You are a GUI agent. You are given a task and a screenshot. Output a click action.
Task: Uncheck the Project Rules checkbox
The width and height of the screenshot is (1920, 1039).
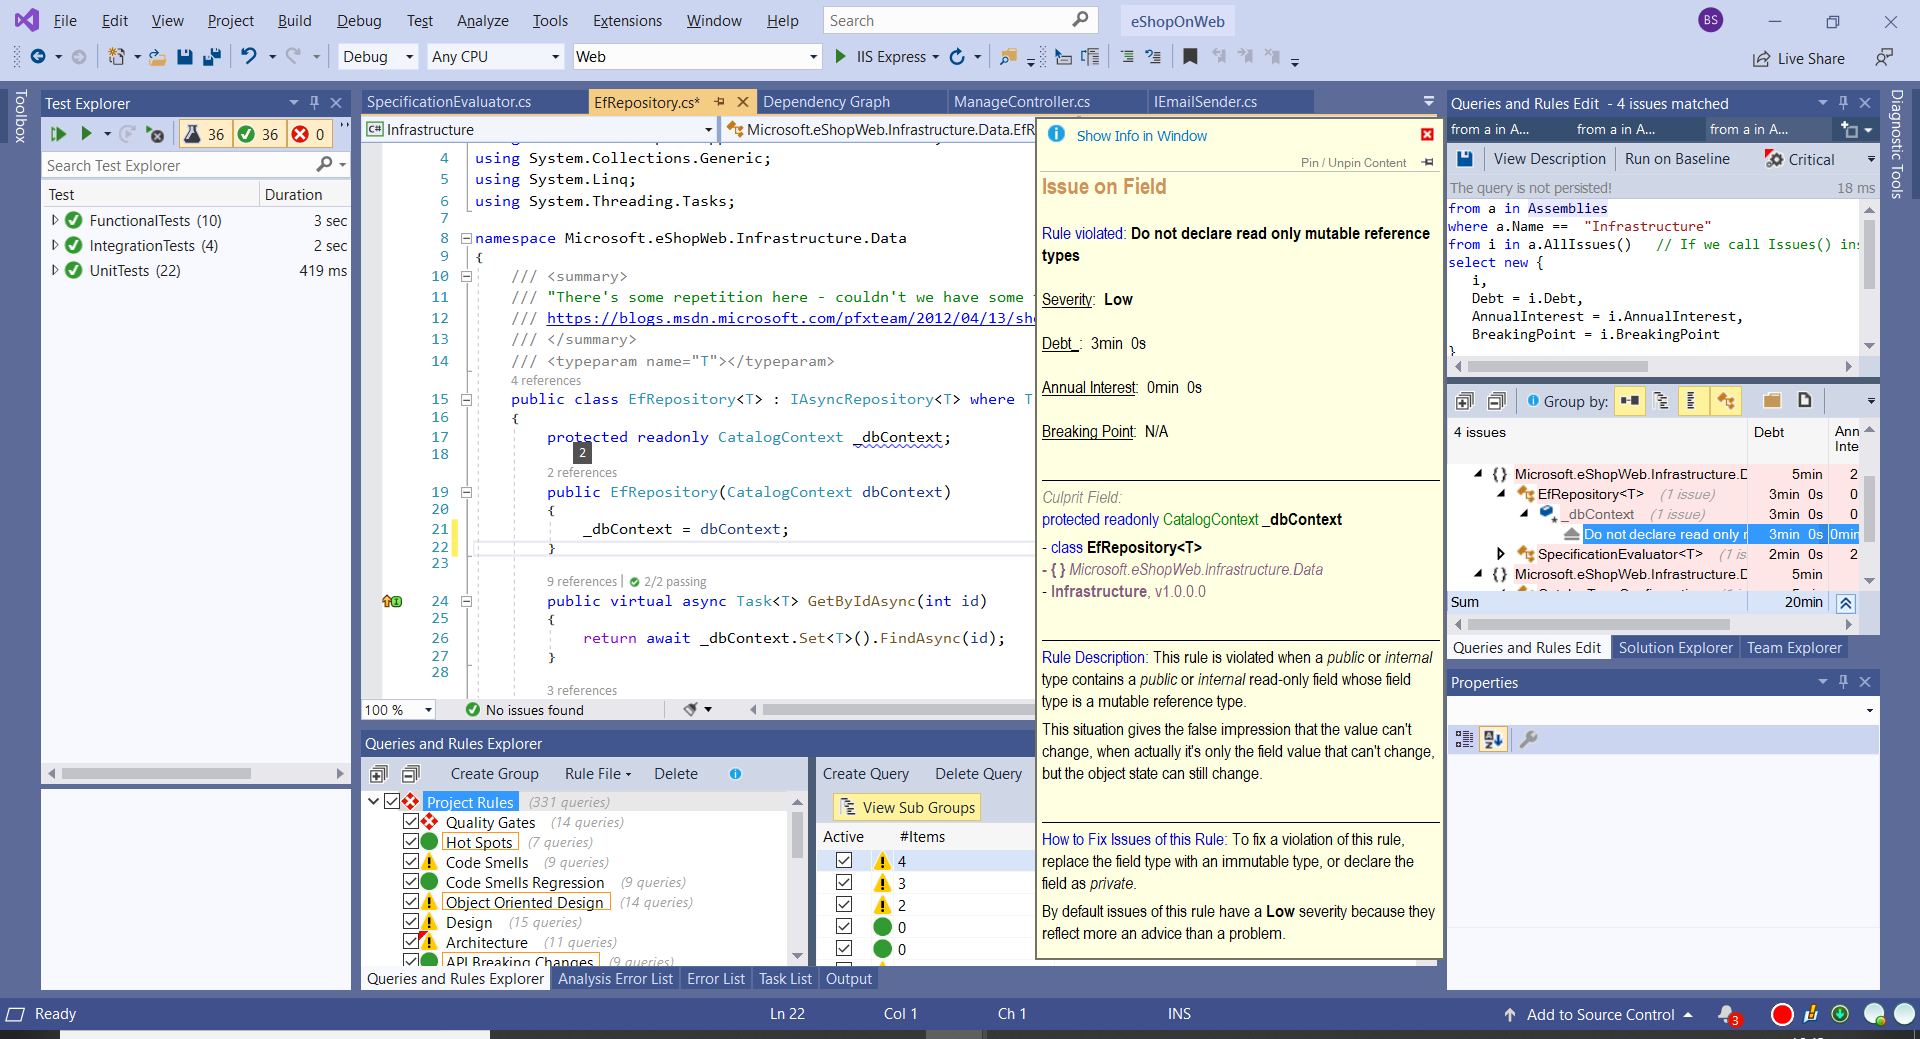pyautogui.click(x=392, y=802)
